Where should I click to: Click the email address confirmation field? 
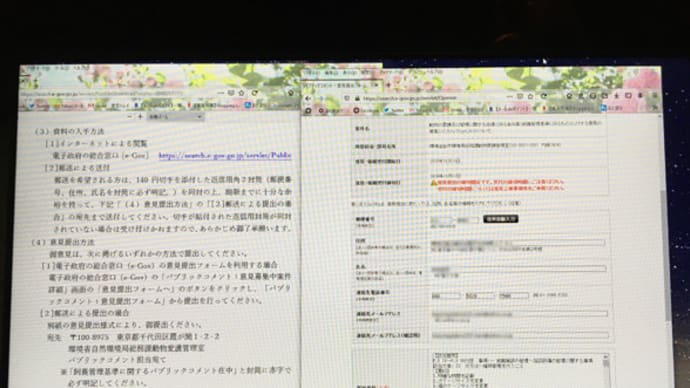(520, 335)
